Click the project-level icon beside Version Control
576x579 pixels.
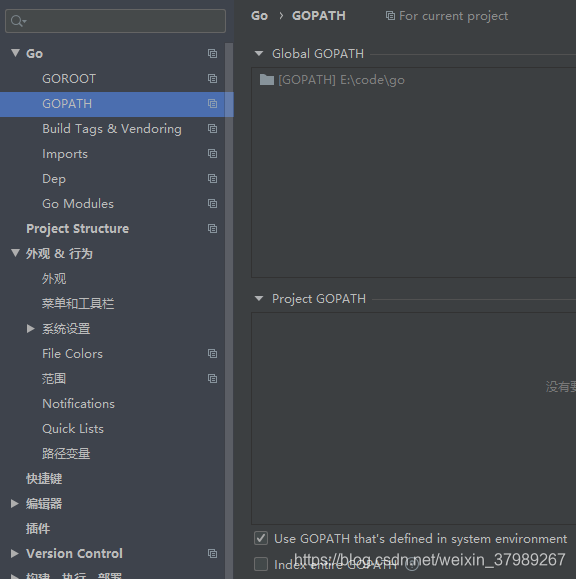[212, 554]
